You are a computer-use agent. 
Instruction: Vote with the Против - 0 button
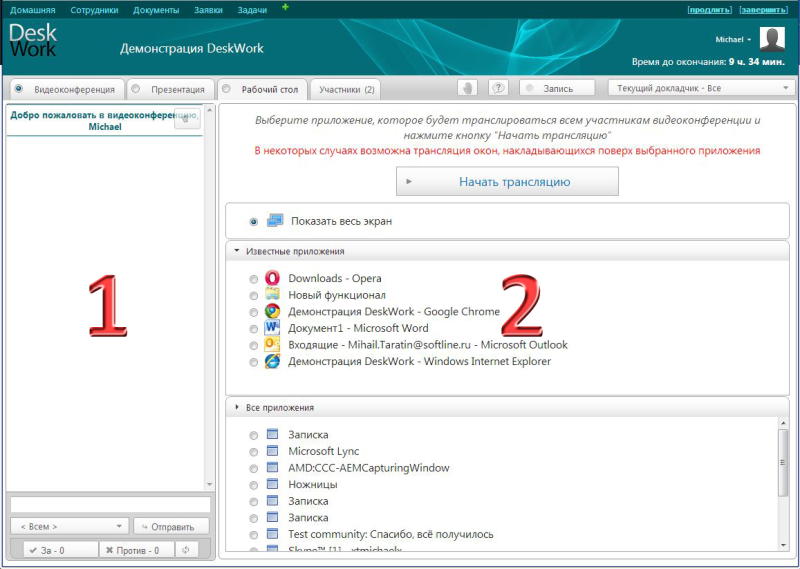(136, 550)
